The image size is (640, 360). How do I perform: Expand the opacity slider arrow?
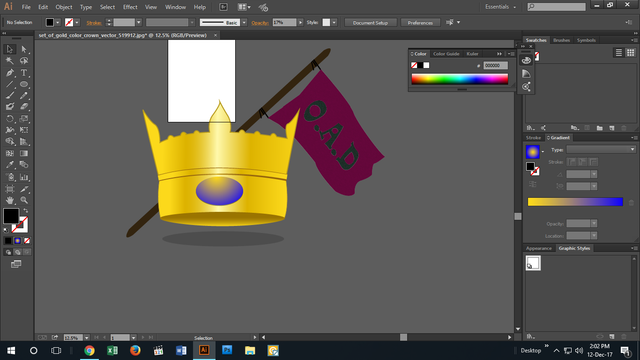[x=300, y=22]
